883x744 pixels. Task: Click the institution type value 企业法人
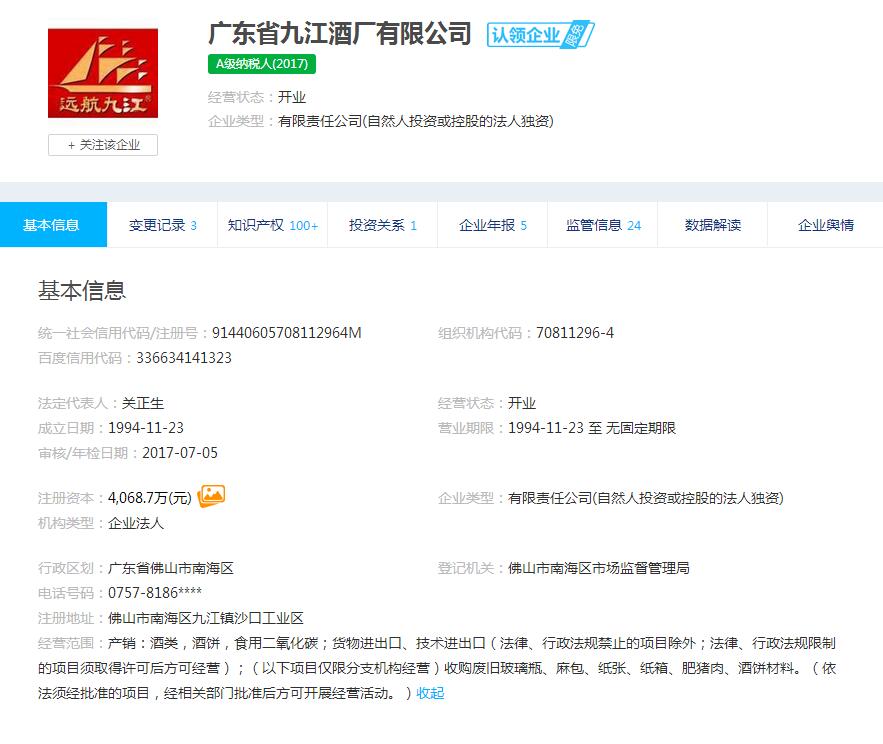click(136, 523)
